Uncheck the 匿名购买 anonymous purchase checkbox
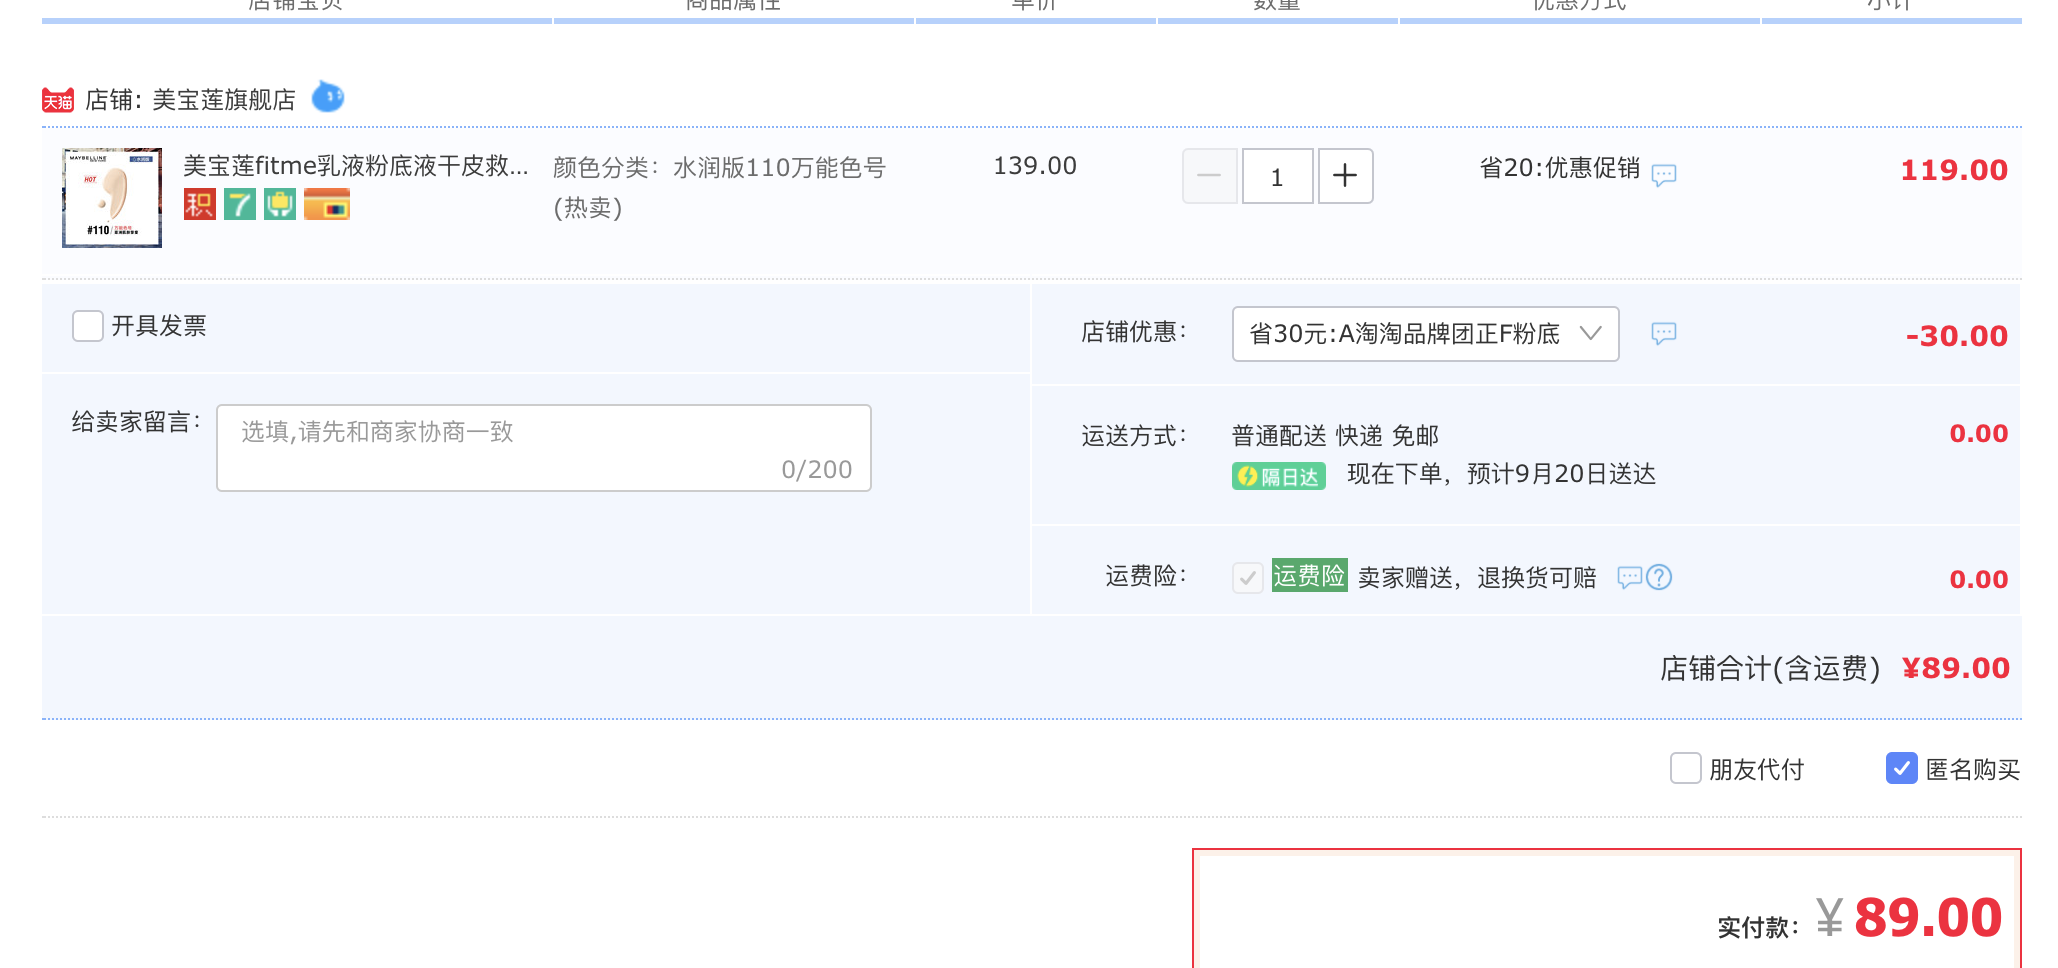2058x968 pixels. click(x=1902, y=768)
